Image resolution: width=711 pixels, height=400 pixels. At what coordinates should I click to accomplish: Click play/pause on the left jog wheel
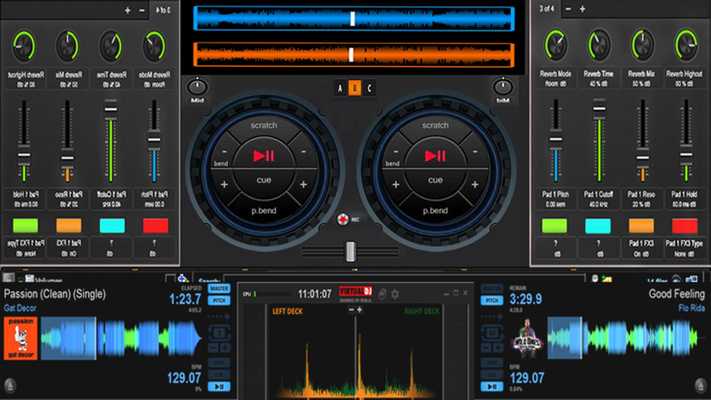tap(263, 156)
